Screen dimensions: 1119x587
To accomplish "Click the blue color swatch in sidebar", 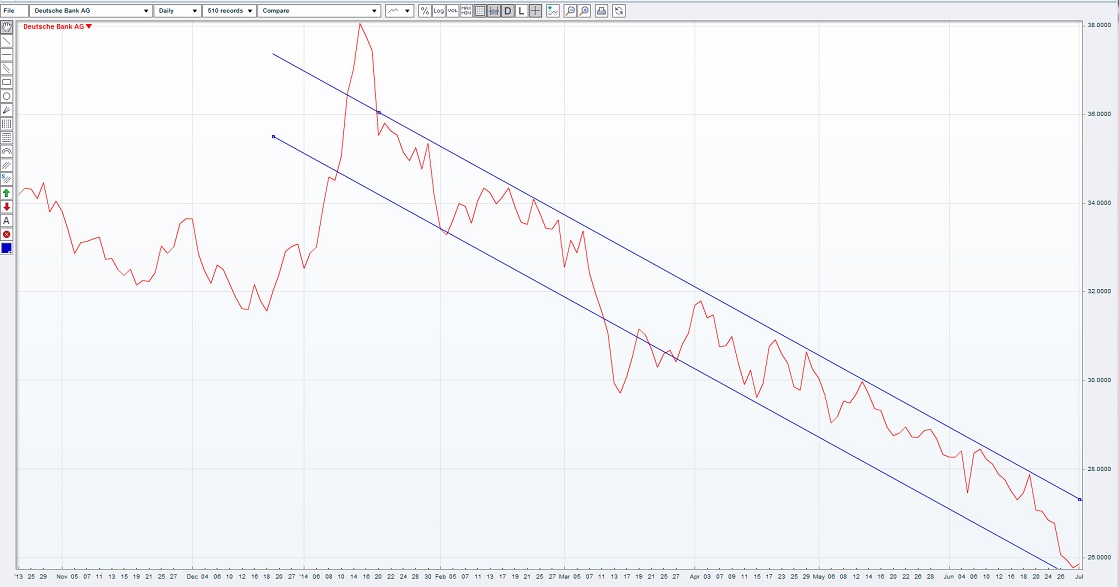I will 6,249.
